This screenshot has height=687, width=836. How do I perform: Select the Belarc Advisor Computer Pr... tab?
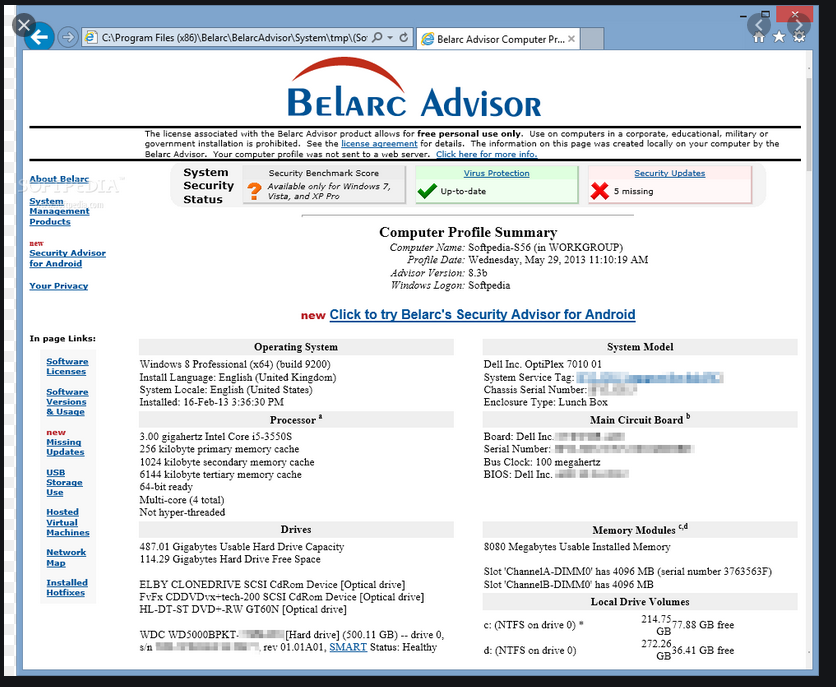point(497,39)
